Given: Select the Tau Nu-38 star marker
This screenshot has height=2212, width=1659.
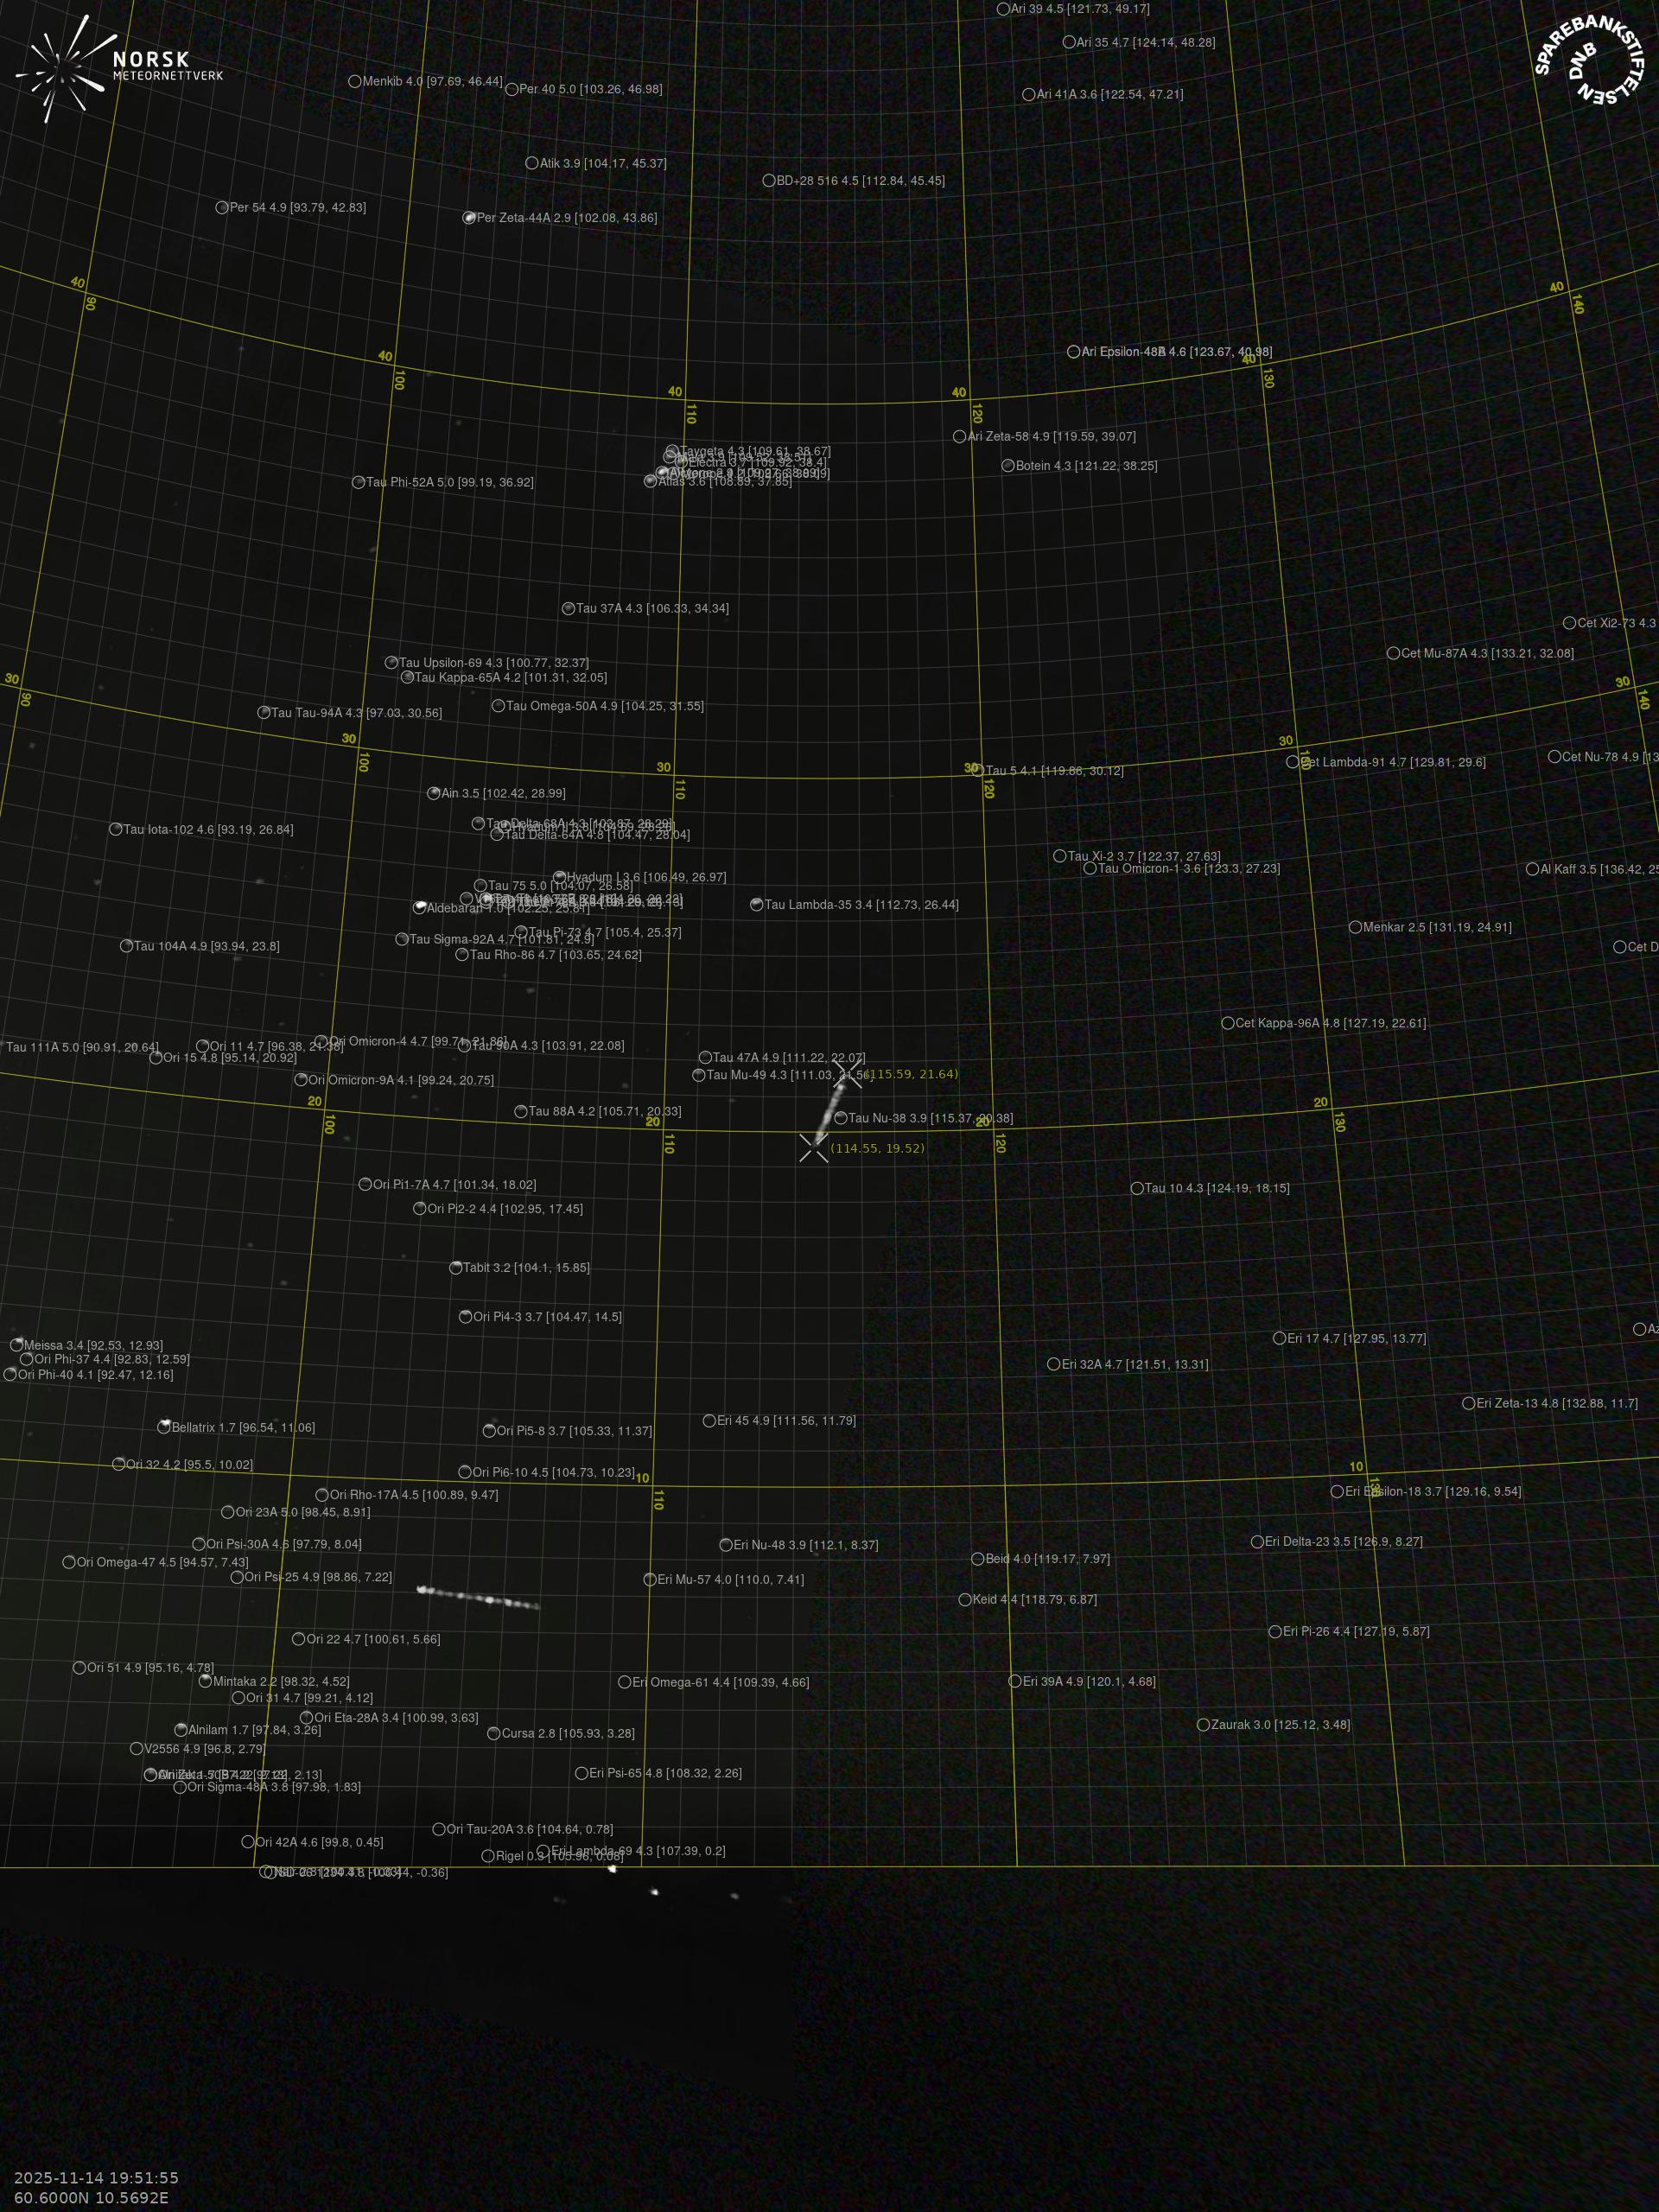Looking at the screenshot, I should [x=841, y=1118].
